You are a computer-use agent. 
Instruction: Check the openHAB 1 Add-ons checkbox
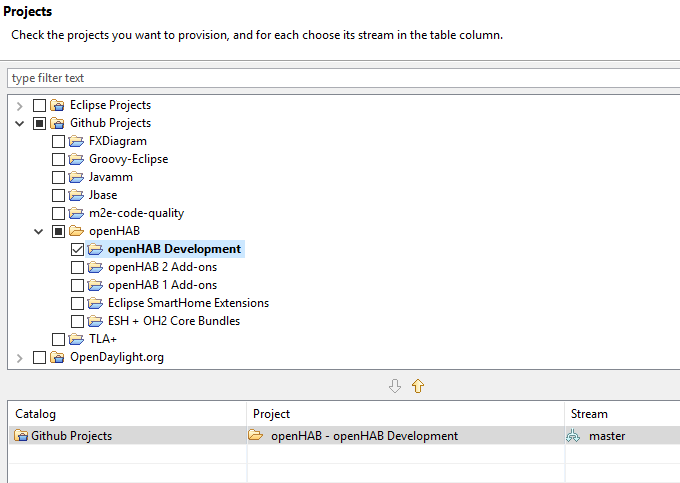(77, 285)
